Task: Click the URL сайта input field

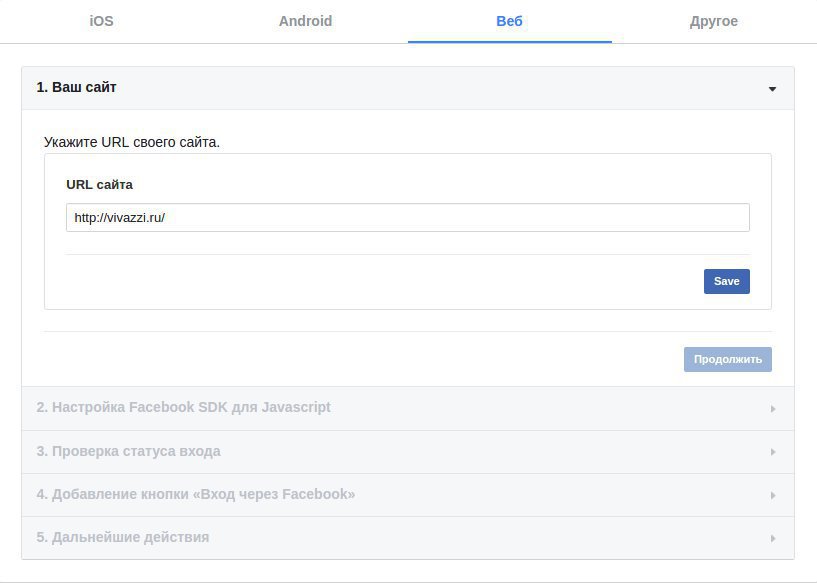Action: [x=407, y=217]
